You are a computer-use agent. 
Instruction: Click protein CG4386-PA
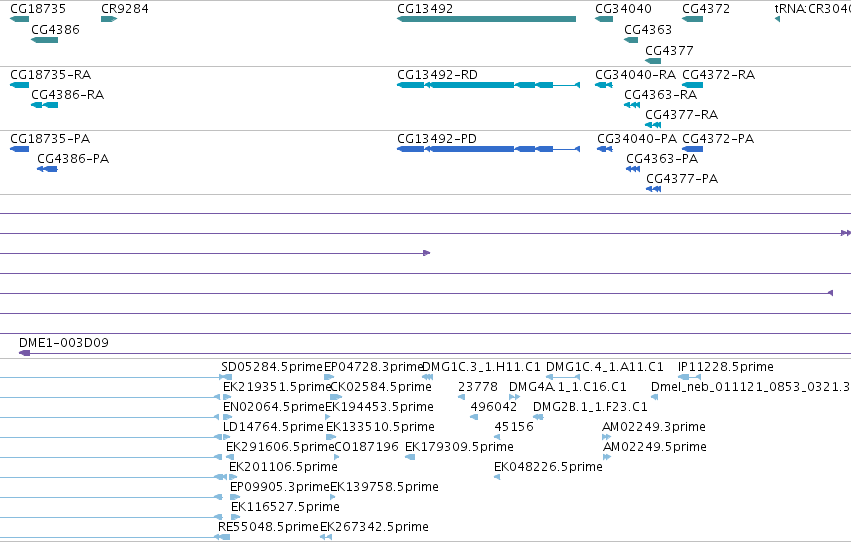(x=47, y=169)
